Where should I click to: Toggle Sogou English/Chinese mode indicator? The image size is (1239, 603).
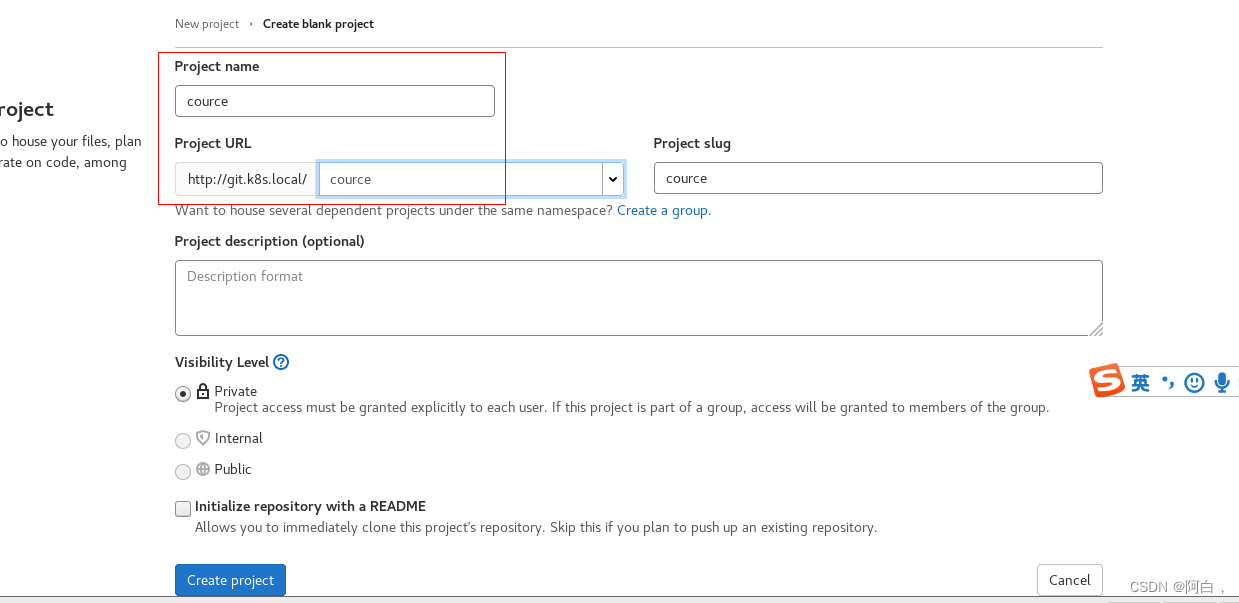(1141, 383)
